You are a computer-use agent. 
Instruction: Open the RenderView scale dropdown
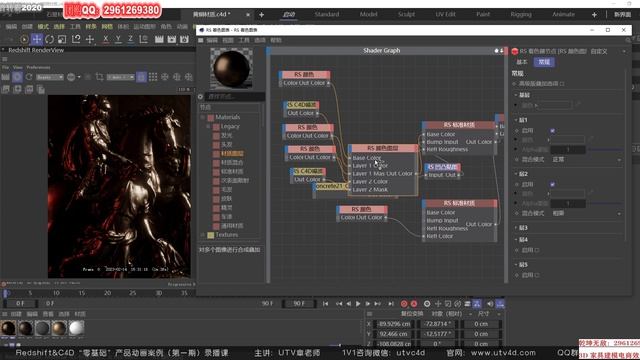point(120,77)
